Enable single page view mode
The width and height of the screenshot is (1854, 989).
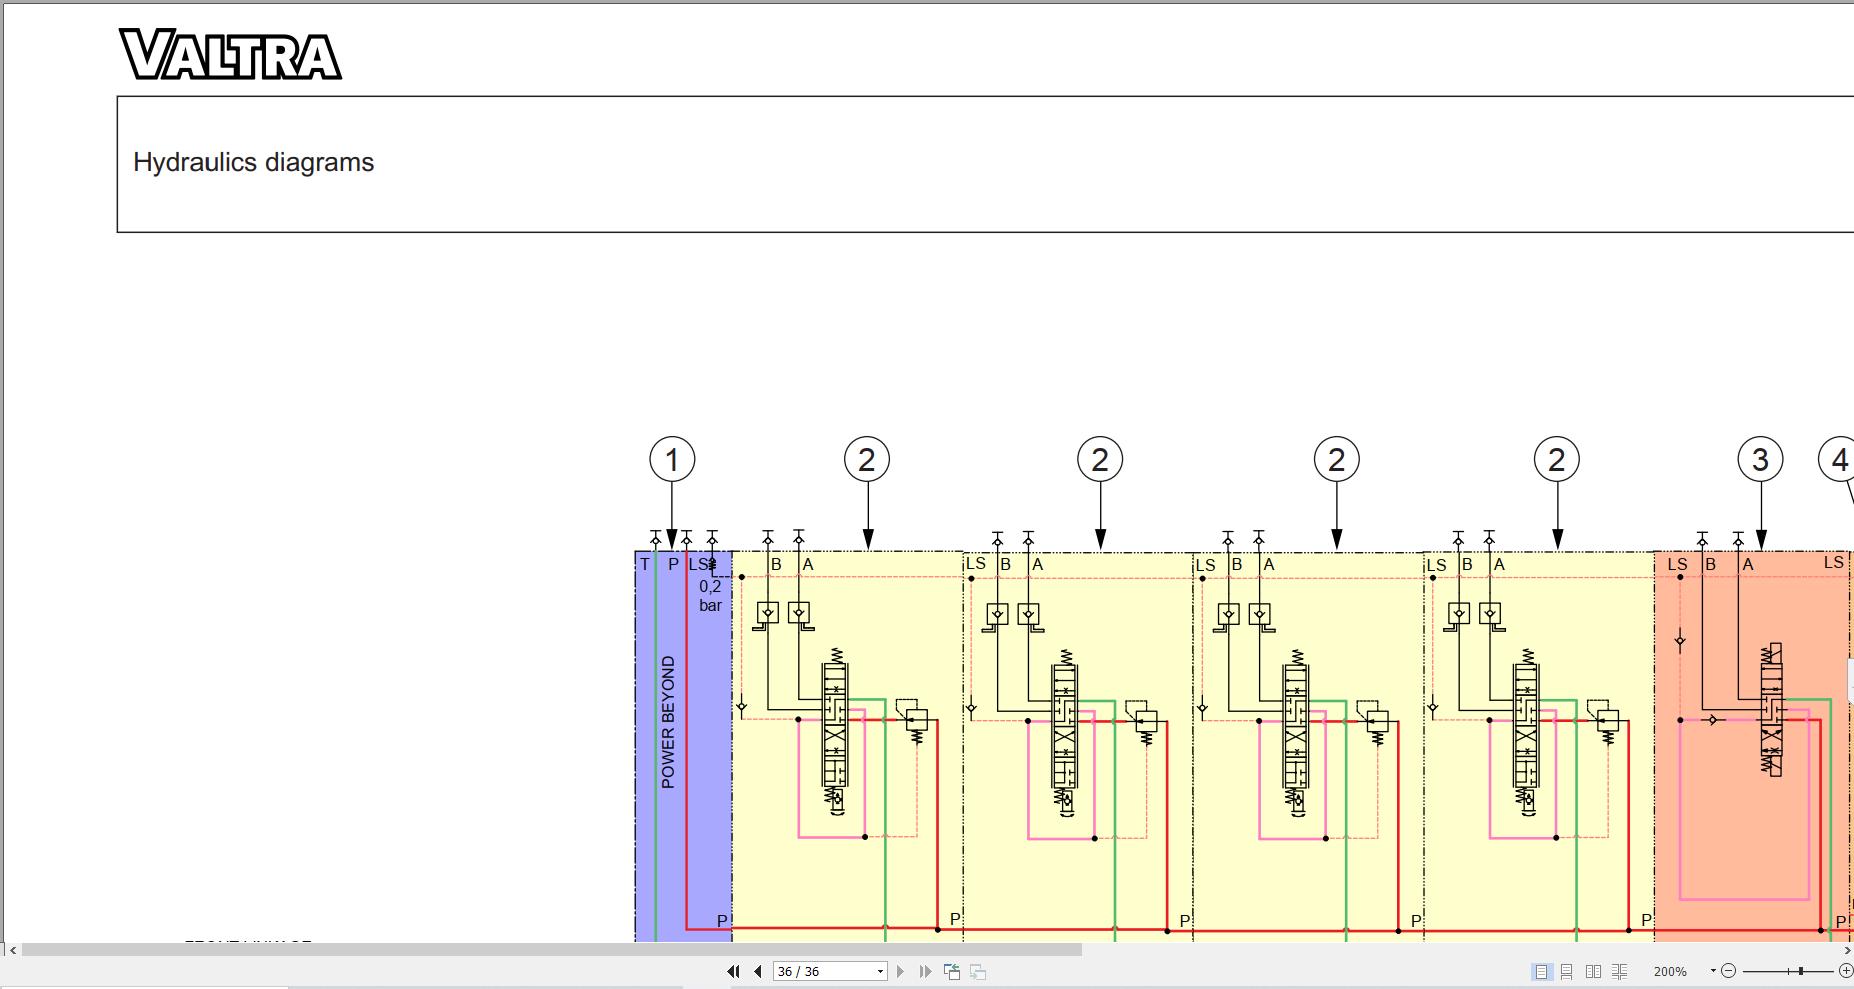click(1541, 971)
